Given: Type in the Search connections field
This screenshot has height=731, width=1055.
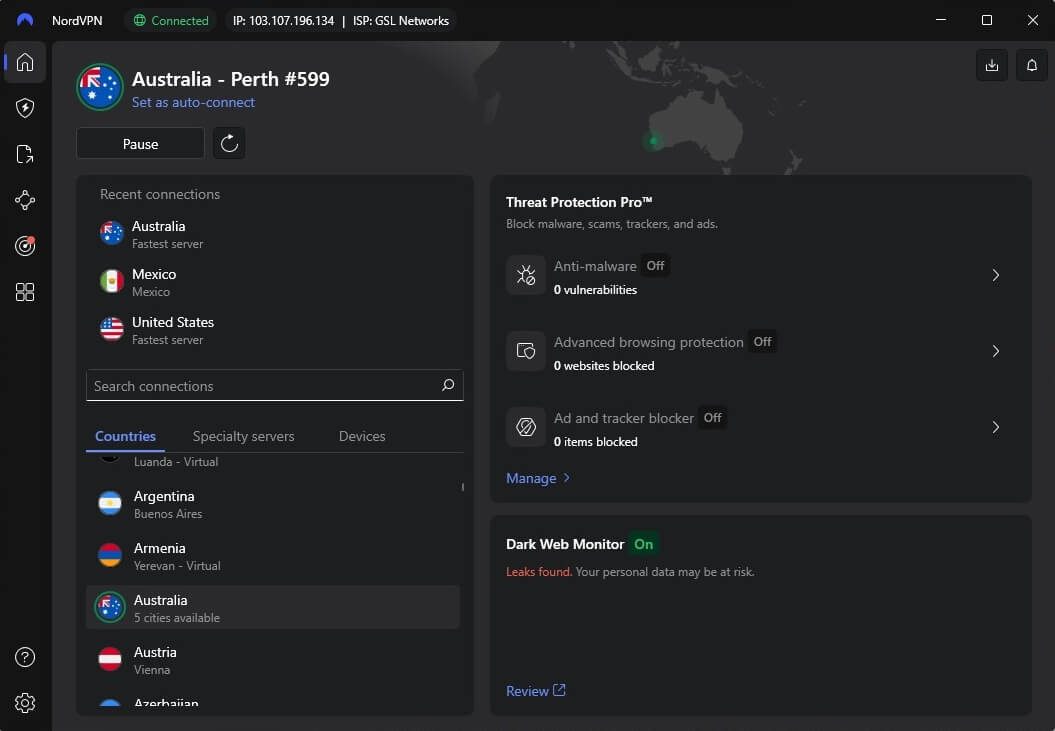Looking at the screenshot, I should [x=265, y=386].
